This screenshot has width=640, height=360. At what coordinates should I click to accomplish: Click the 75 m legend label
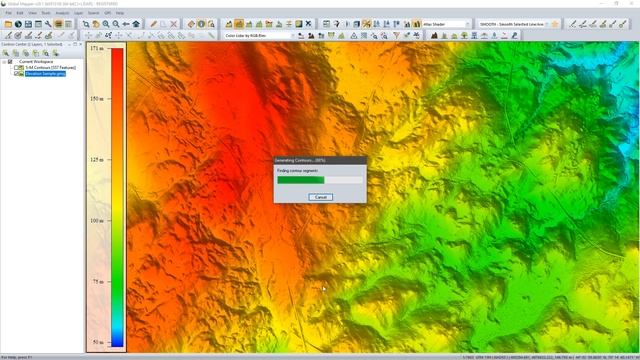pos(98,282)
